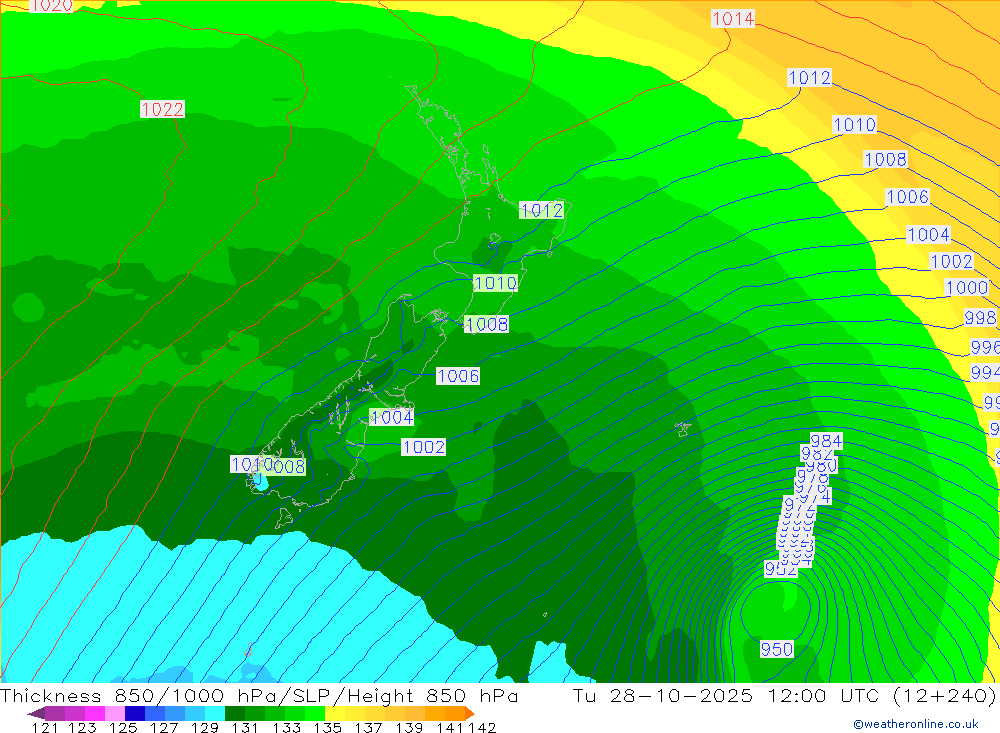Click the 1004 label beside South Island

click(392, 417)
